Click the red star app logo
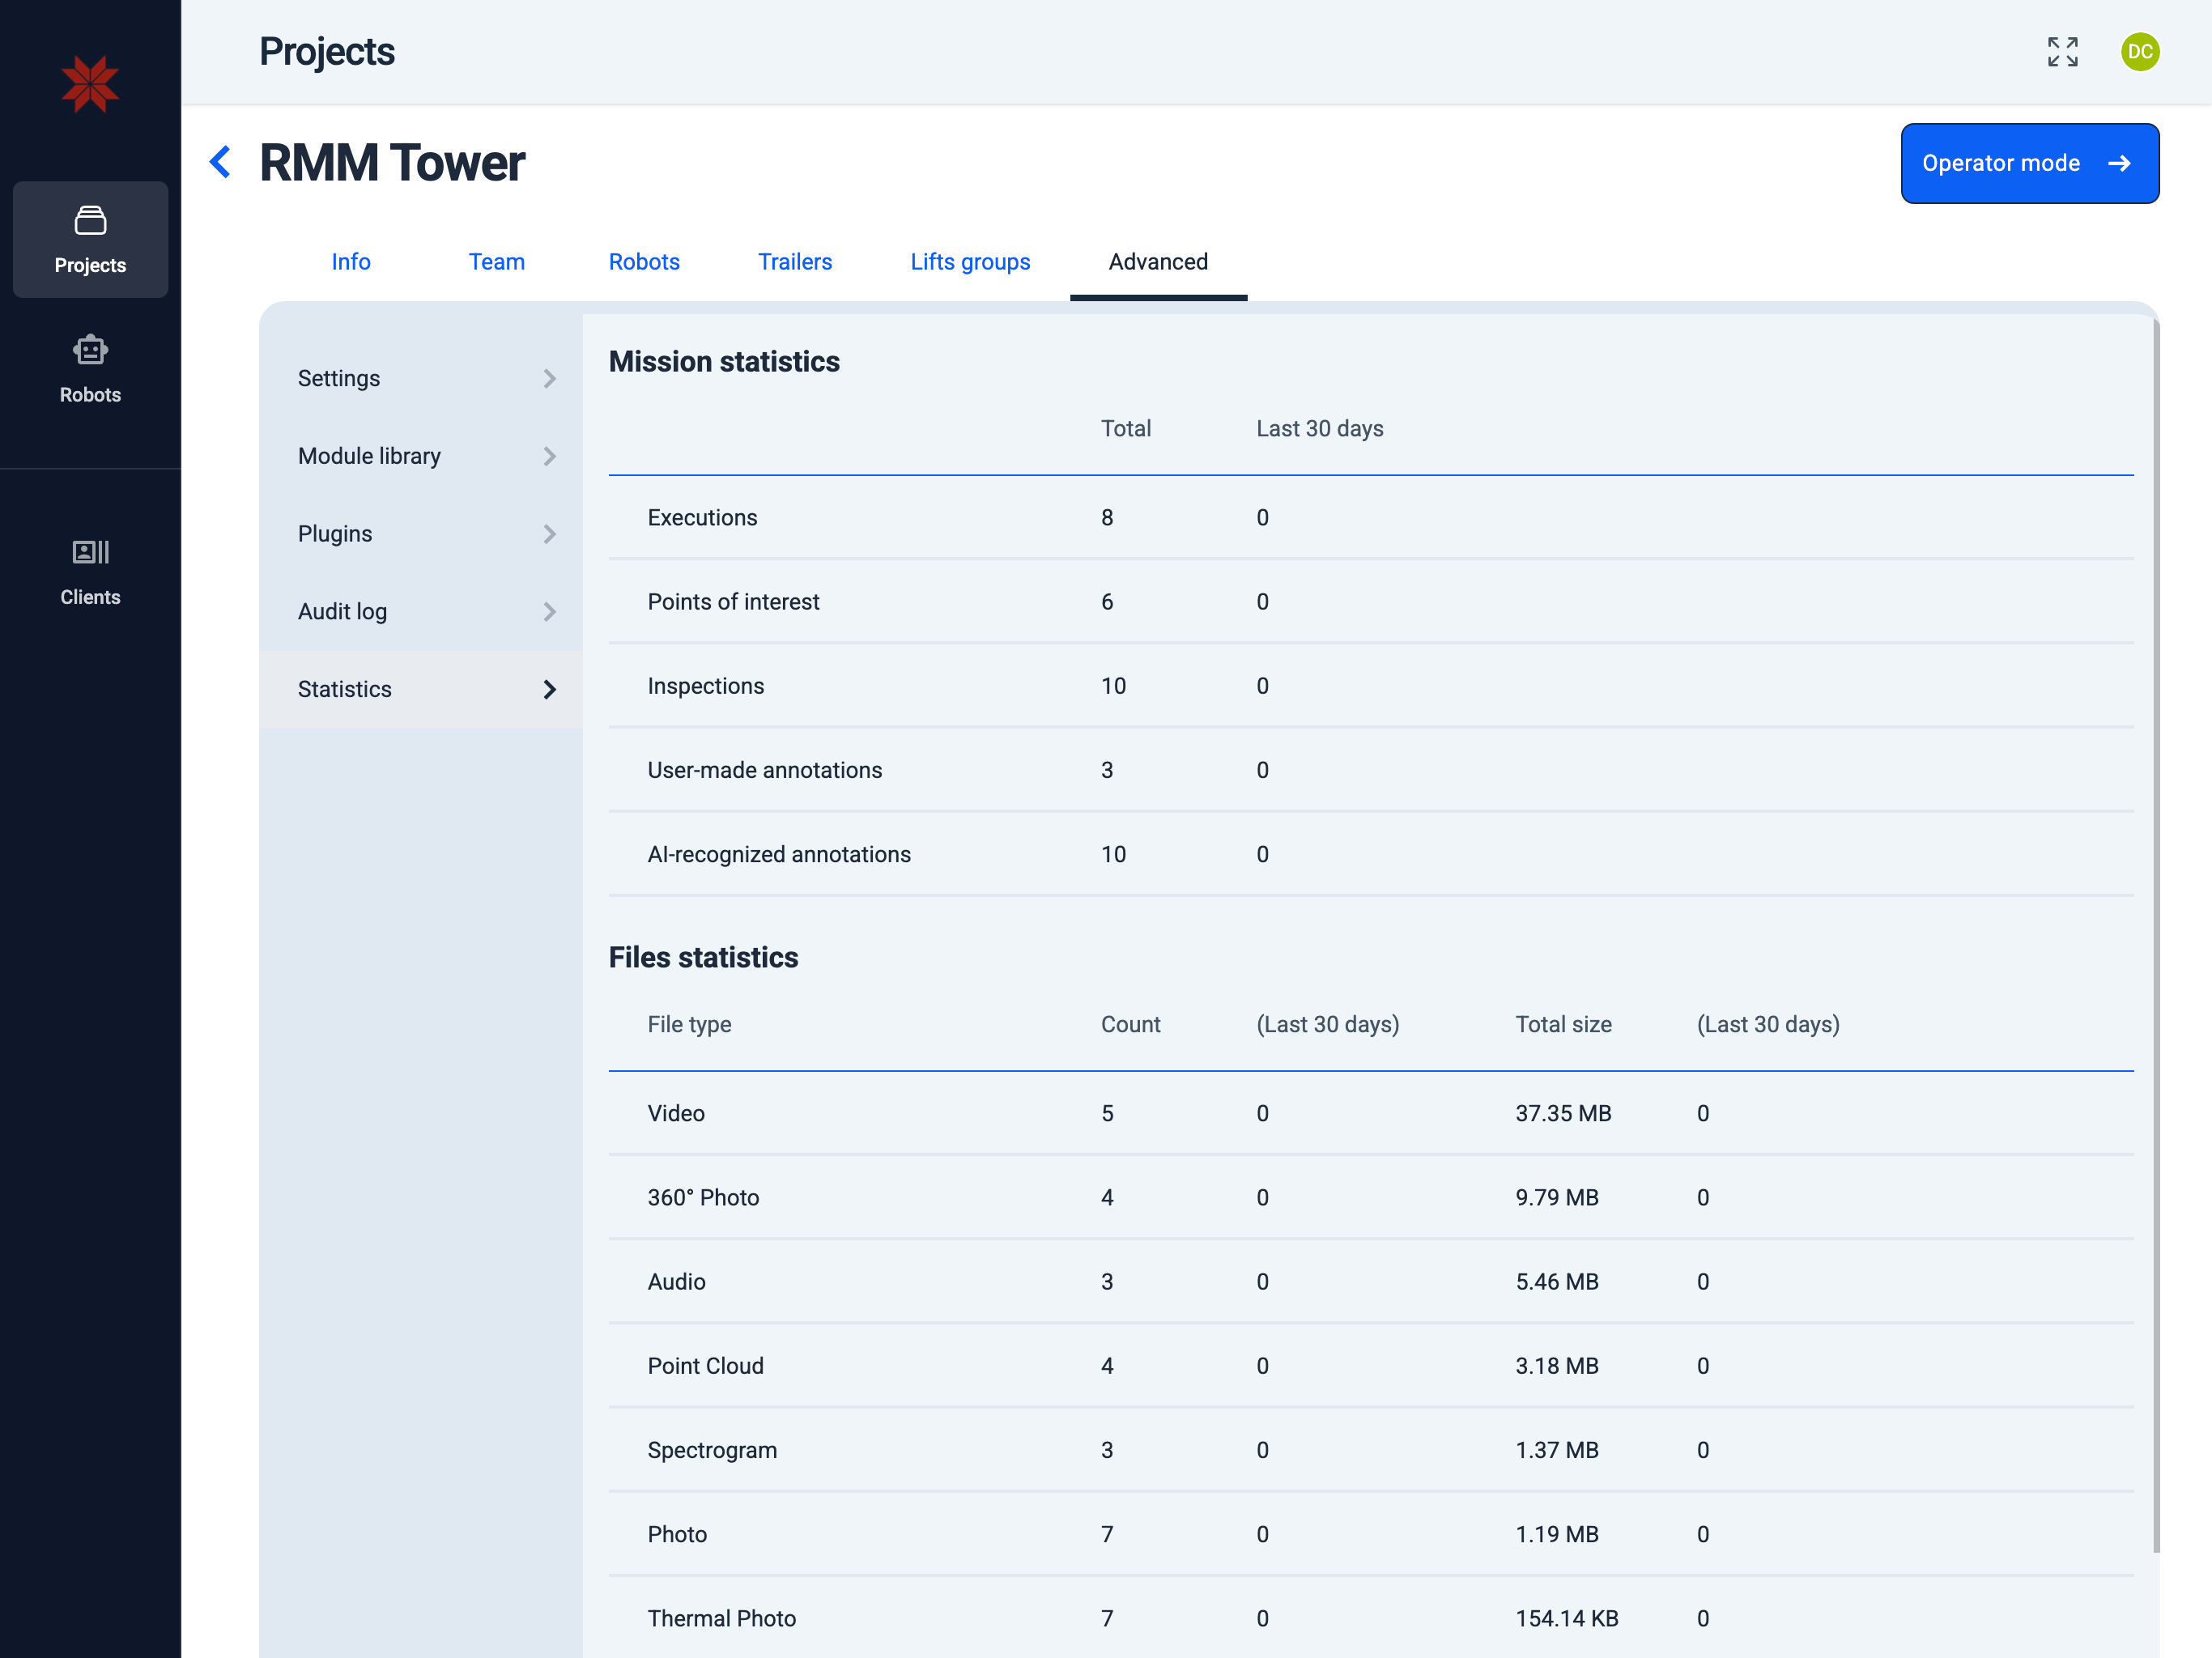Screen dimensions: 2212x1658 (90, 84)
